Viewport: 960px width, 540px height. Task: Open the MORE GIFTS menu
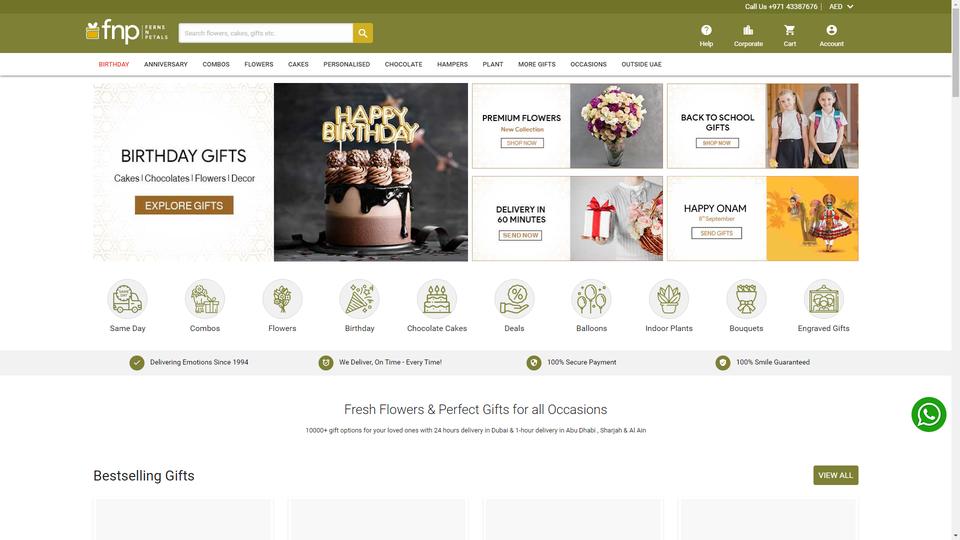coord(536,64)
